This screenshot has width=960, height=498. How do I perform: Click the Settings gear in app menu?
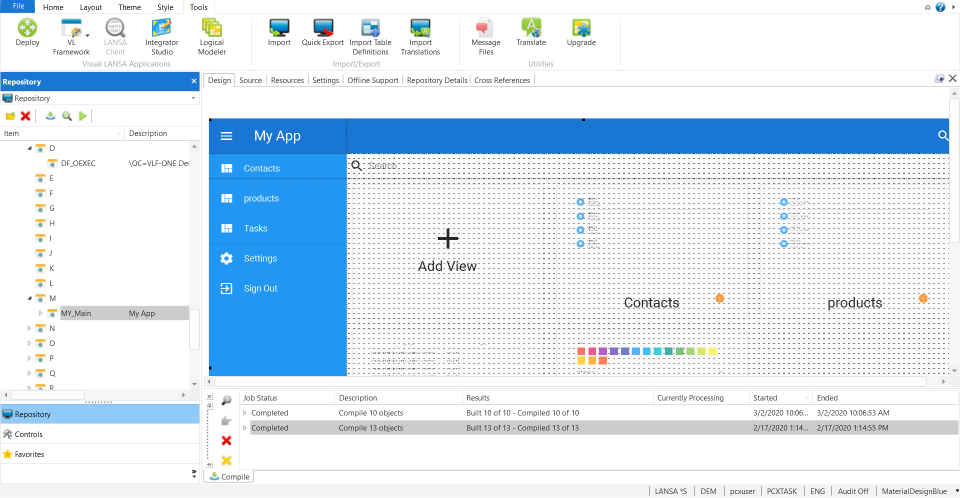(227, 258)
